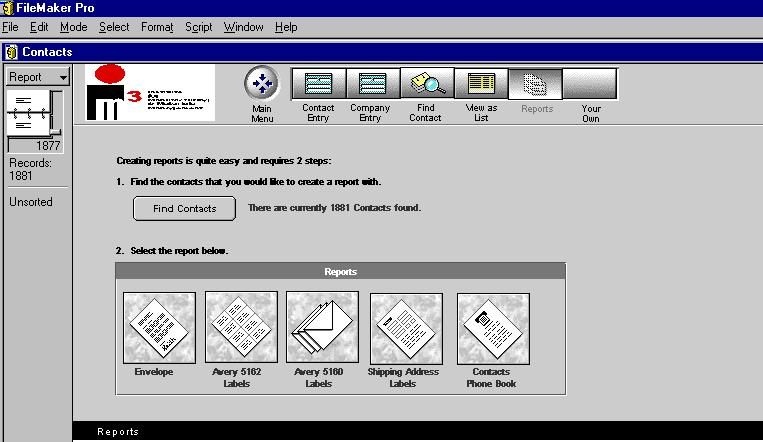Choose the Avery 5162 Labels report
Screen dimensions: 763x442
tap(241, 328)
